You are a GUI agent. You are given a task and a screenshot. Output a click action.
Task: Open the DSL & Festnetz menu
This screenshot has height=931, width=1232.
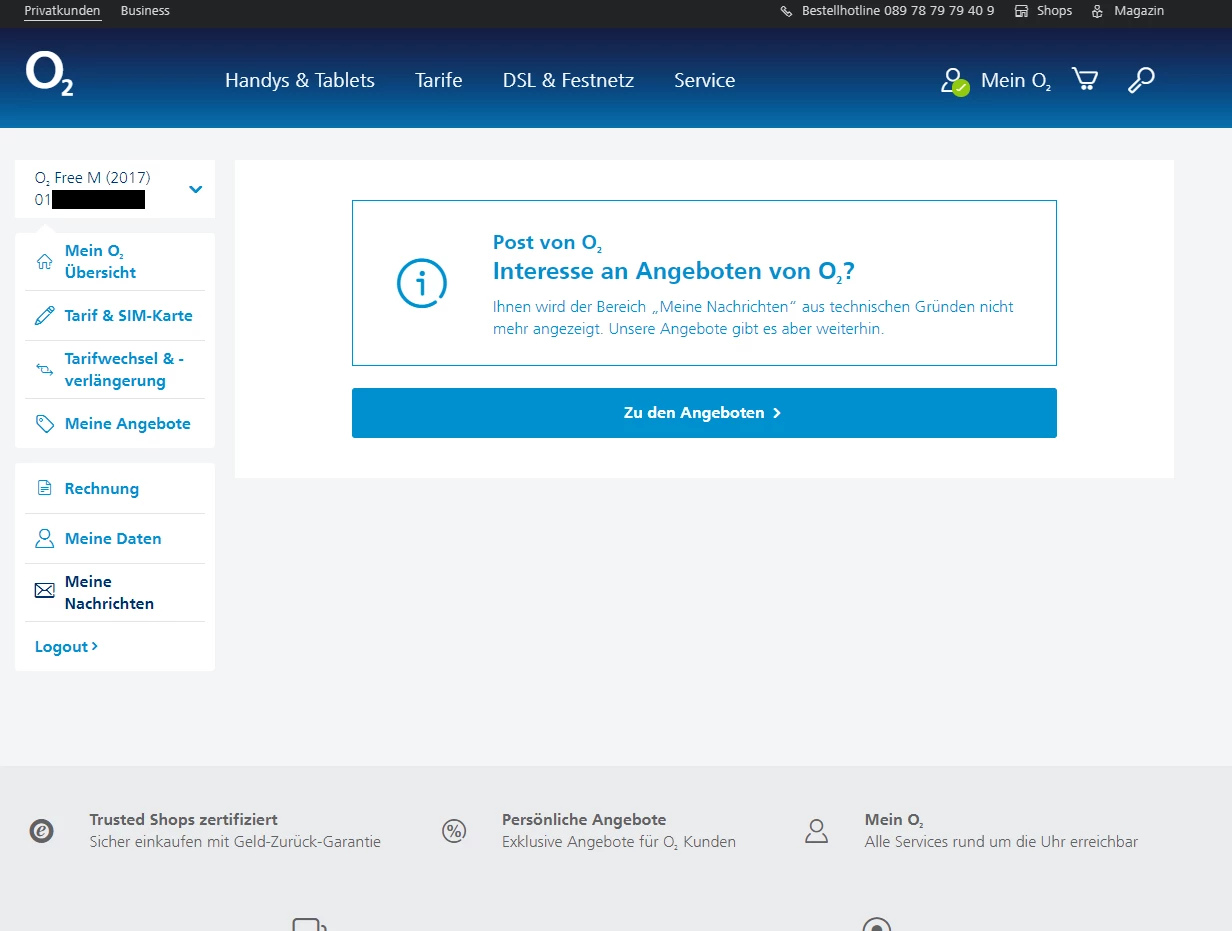568,81
